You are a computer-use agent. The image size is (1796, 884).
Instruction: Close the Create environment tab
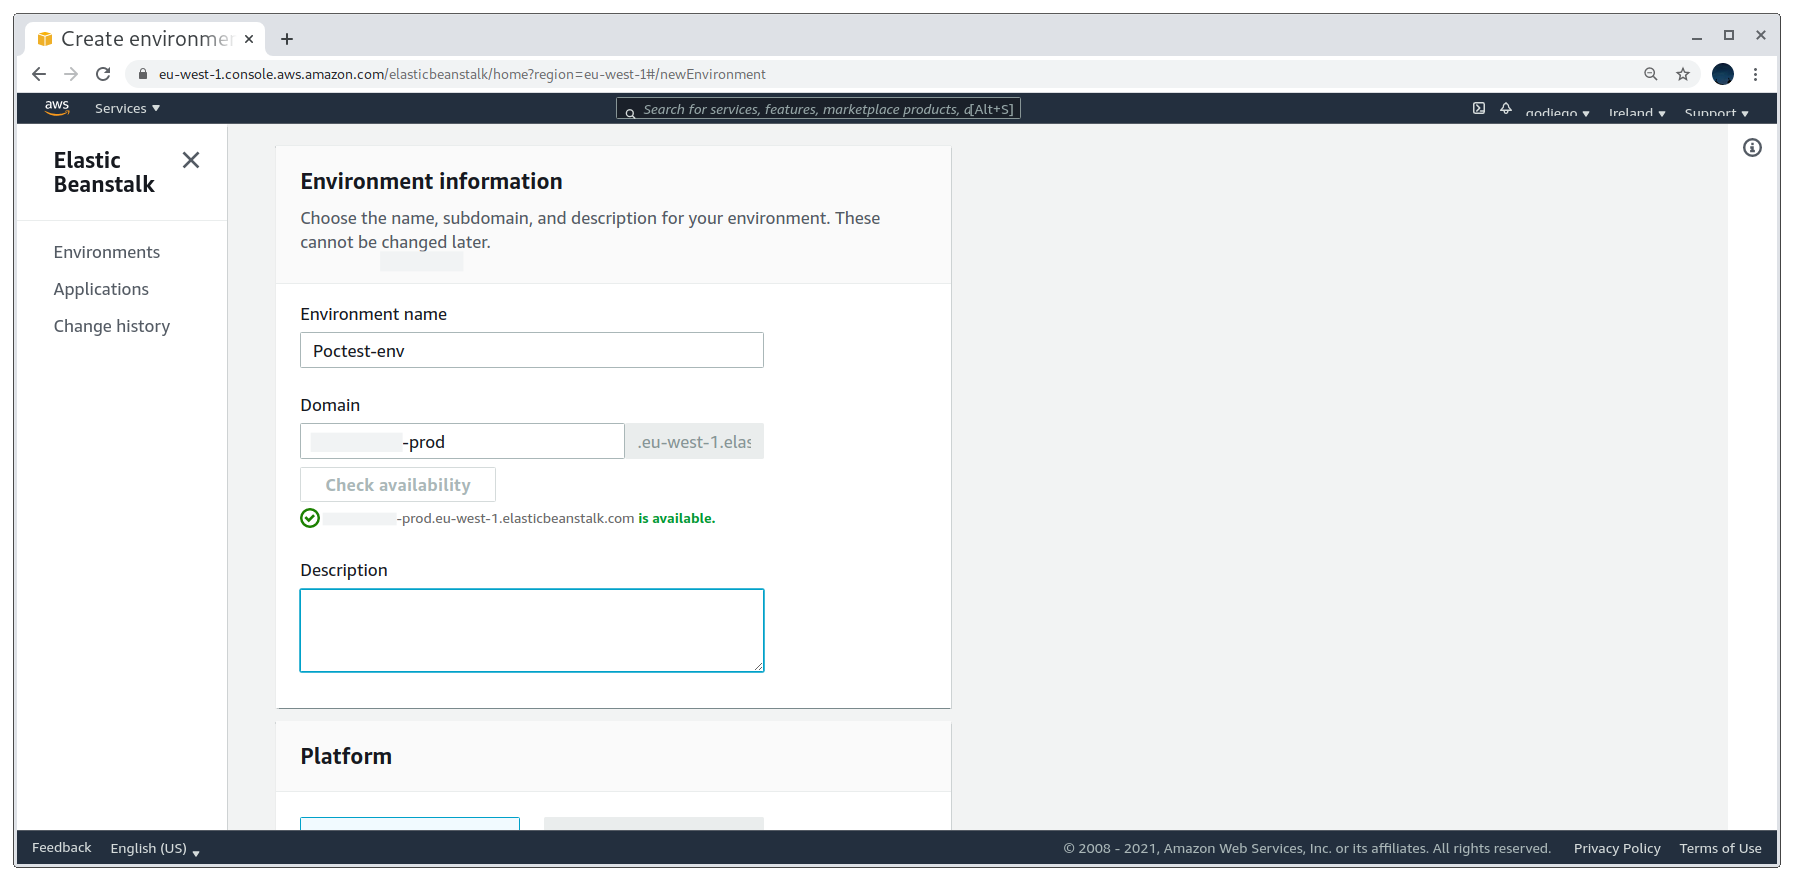[249, 39]
